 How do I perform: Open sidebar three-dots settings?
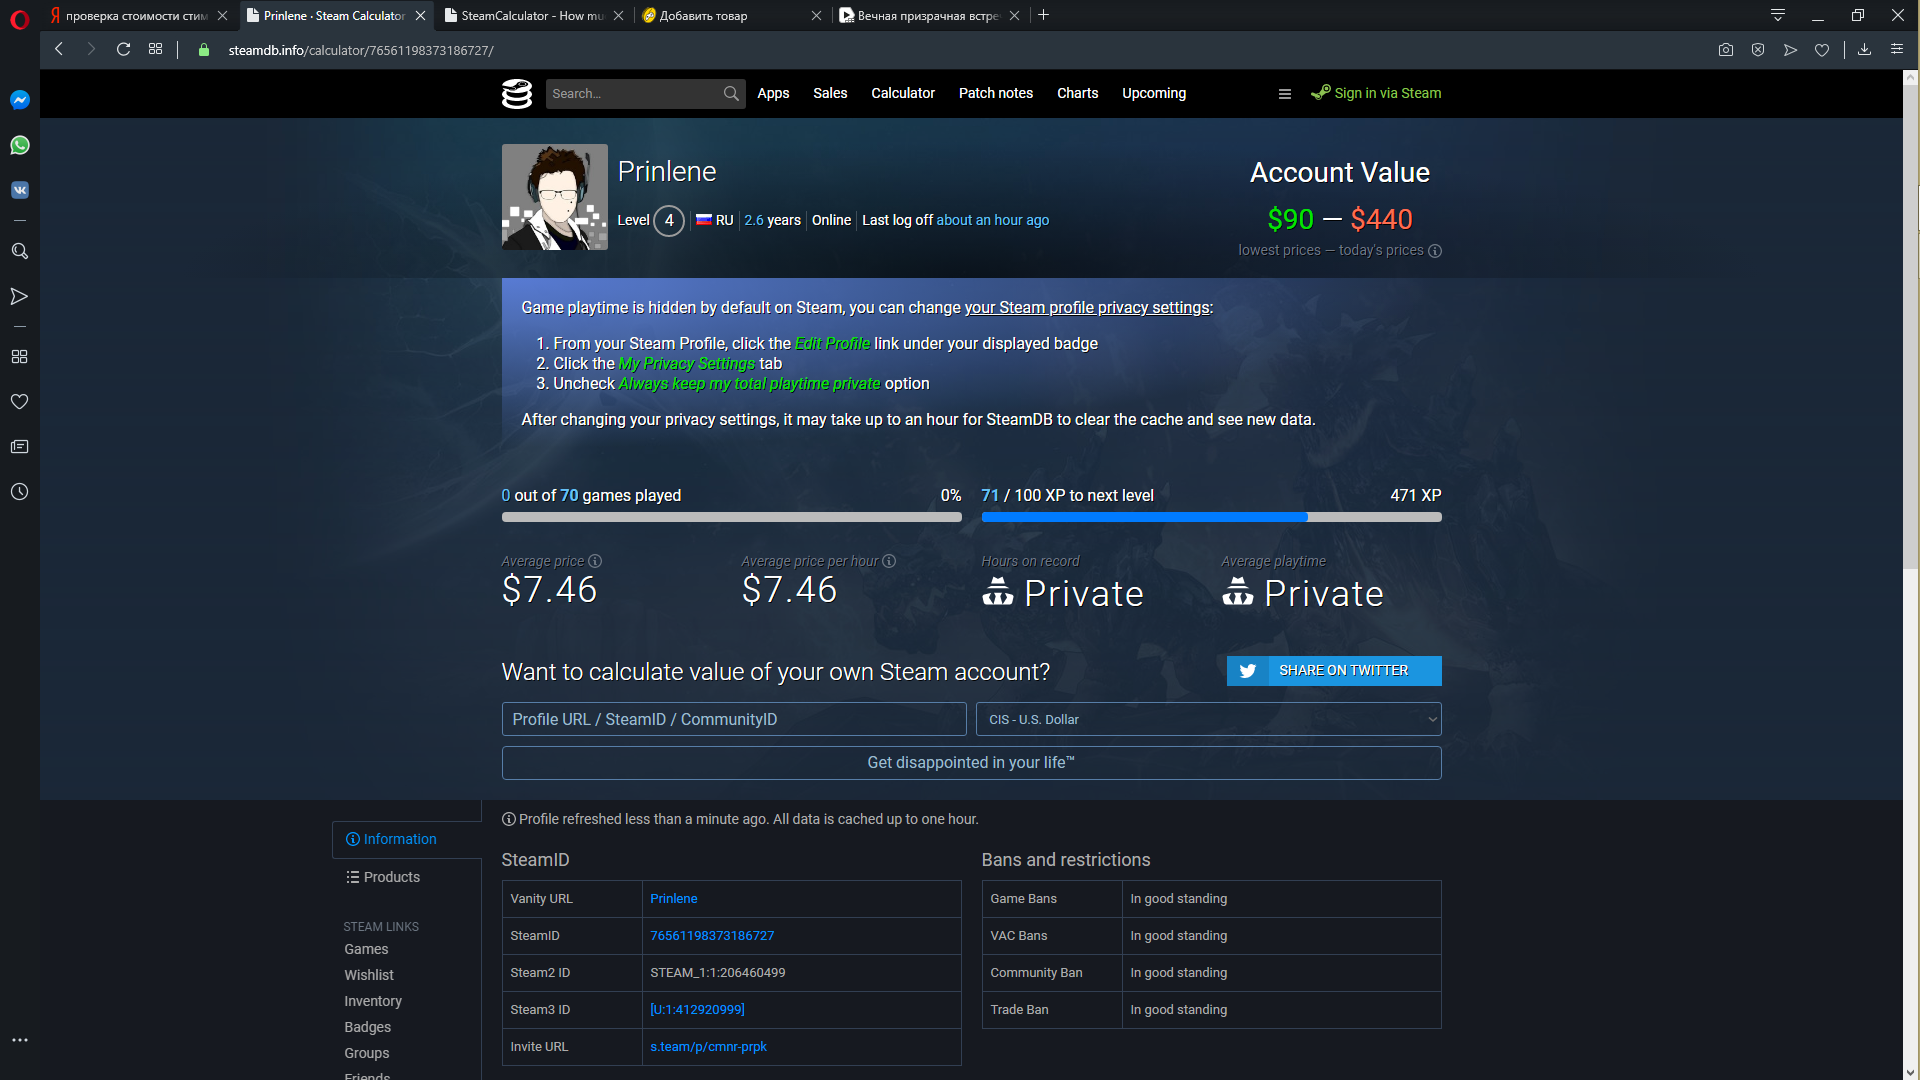coord(19,1040)
